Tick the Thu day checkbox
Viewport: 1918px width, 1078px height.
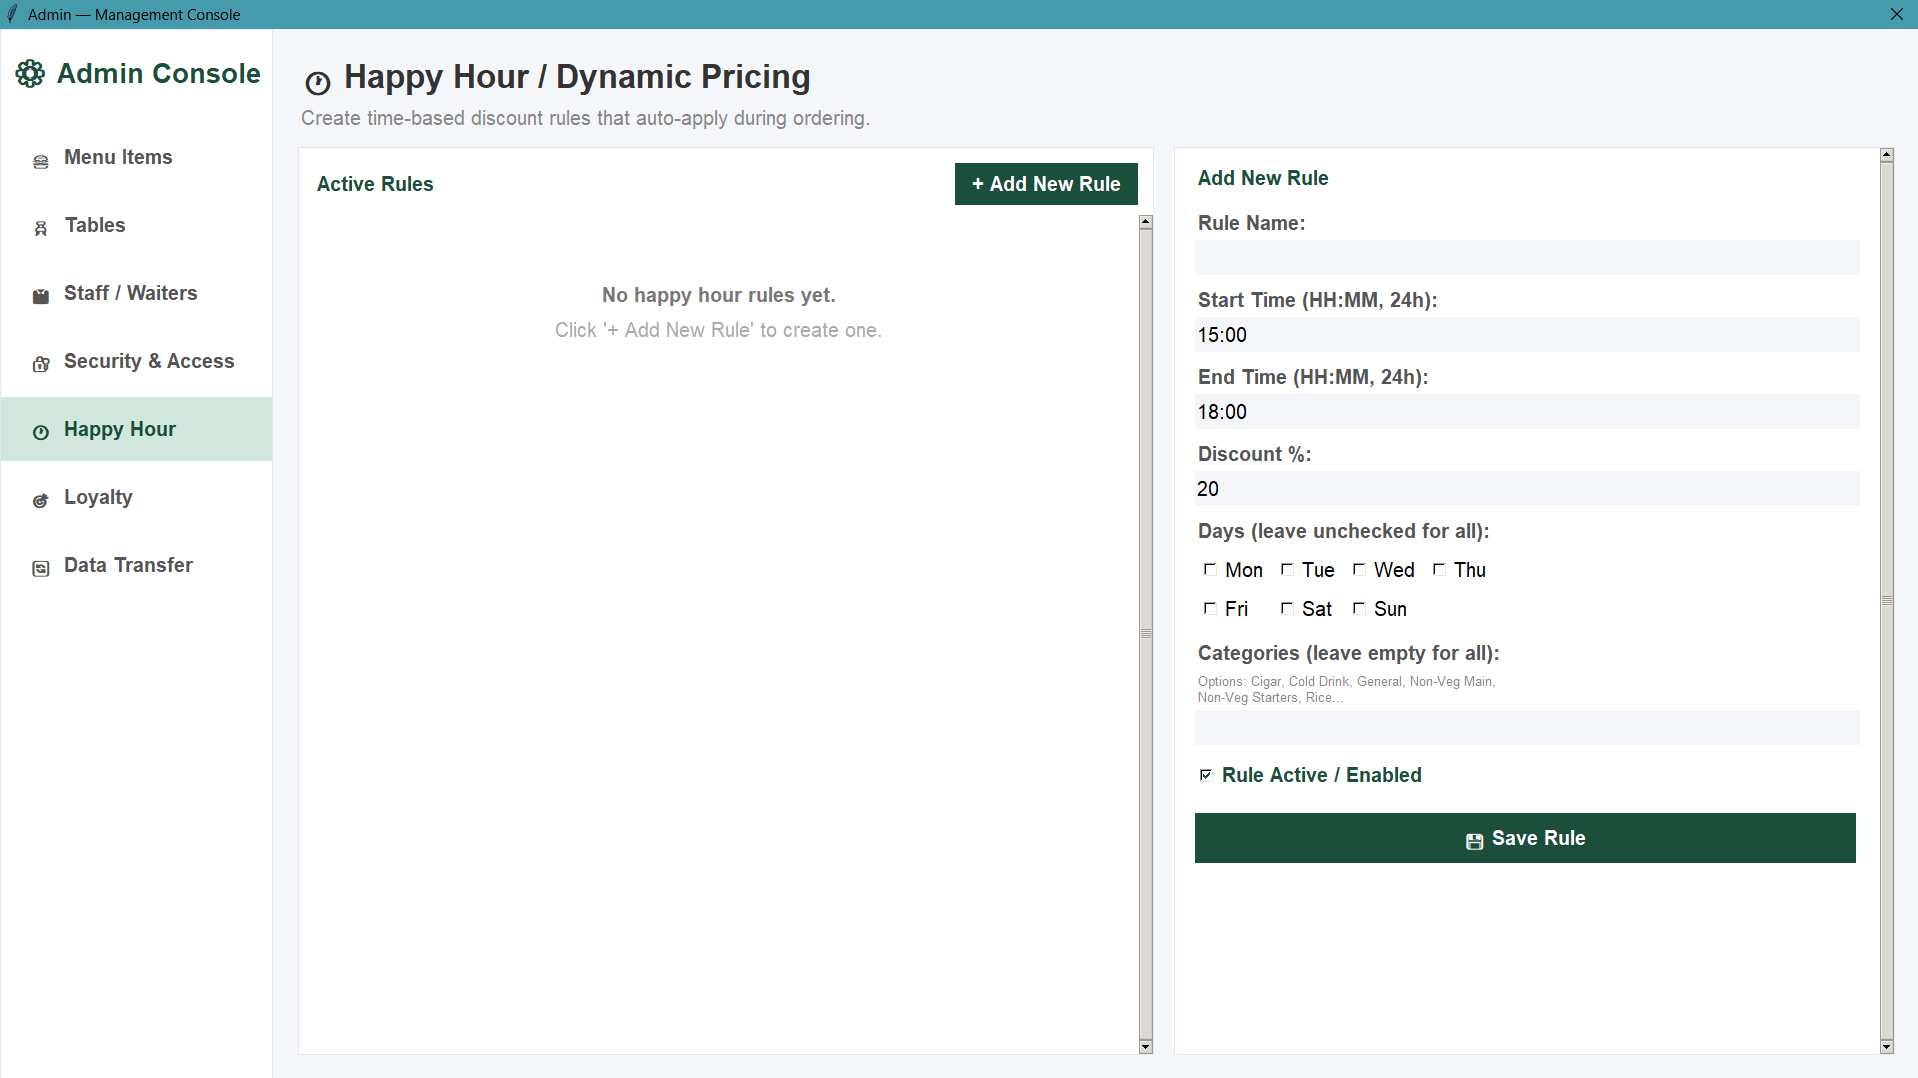(1439, 569)
